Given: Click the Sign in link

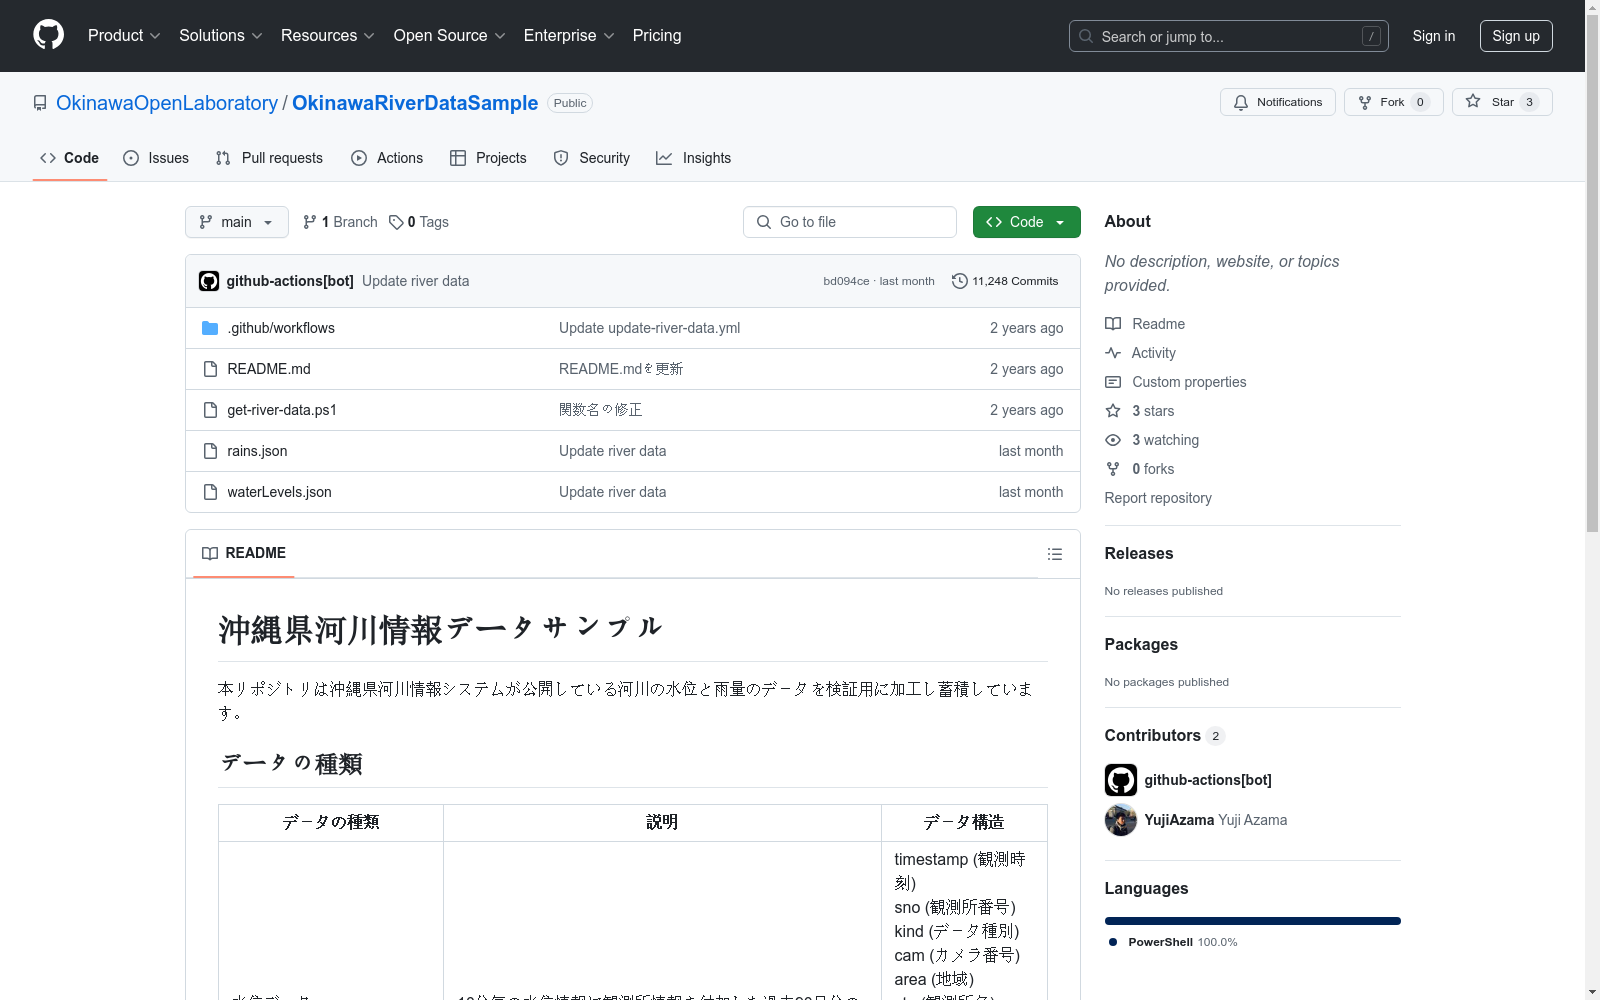Looking at the screenshot, I should (x=1434, y=36).
